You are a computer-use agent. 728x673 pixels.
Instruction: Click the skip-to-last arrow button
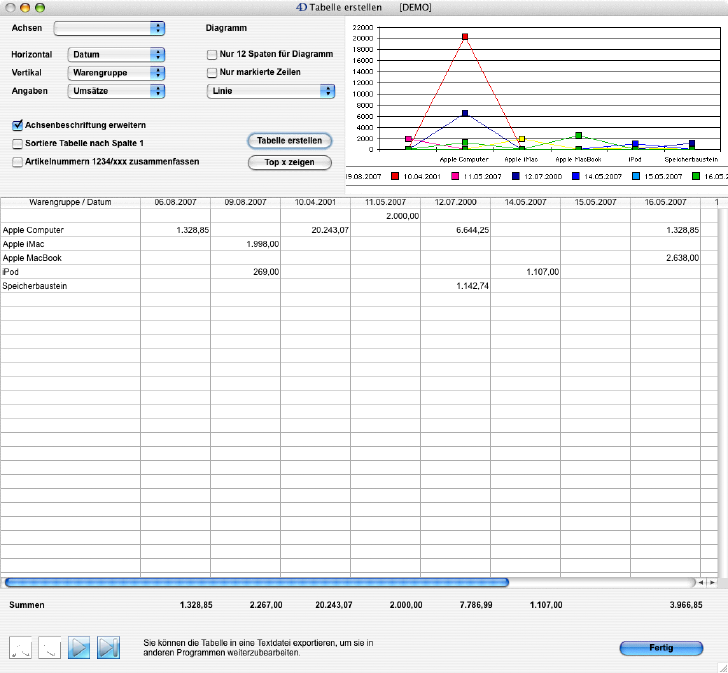[x=108, y=647]
